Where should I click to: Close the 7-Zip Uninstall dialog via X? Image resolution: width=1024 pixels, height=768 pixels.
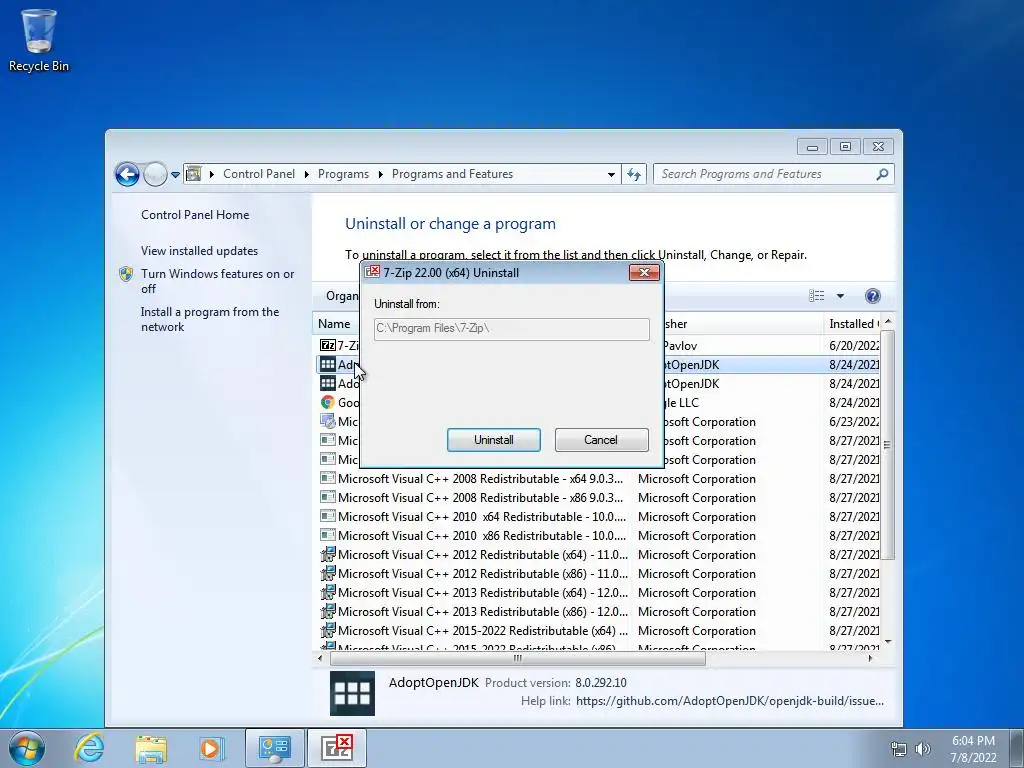pyautogui.click(x=644, y=272)
